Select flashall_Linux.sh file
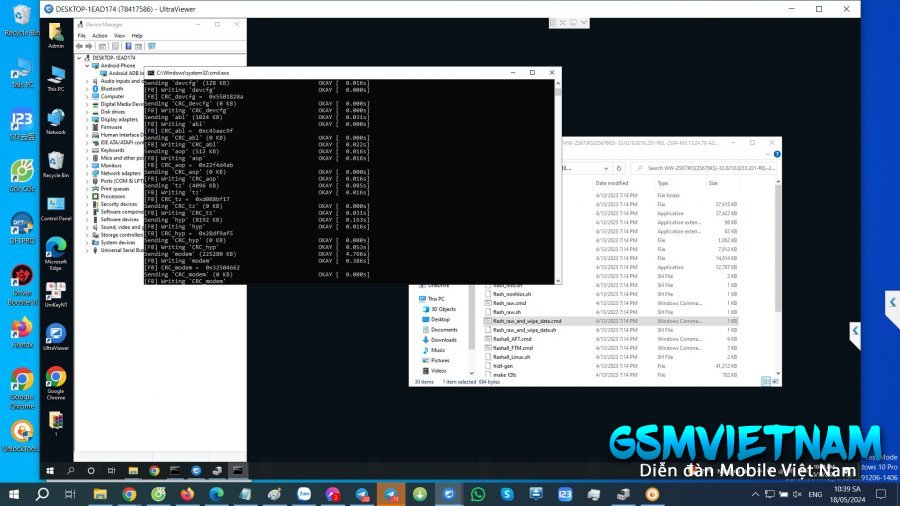Viewport: 900px width, 506px height. click(x=511, y=357)
